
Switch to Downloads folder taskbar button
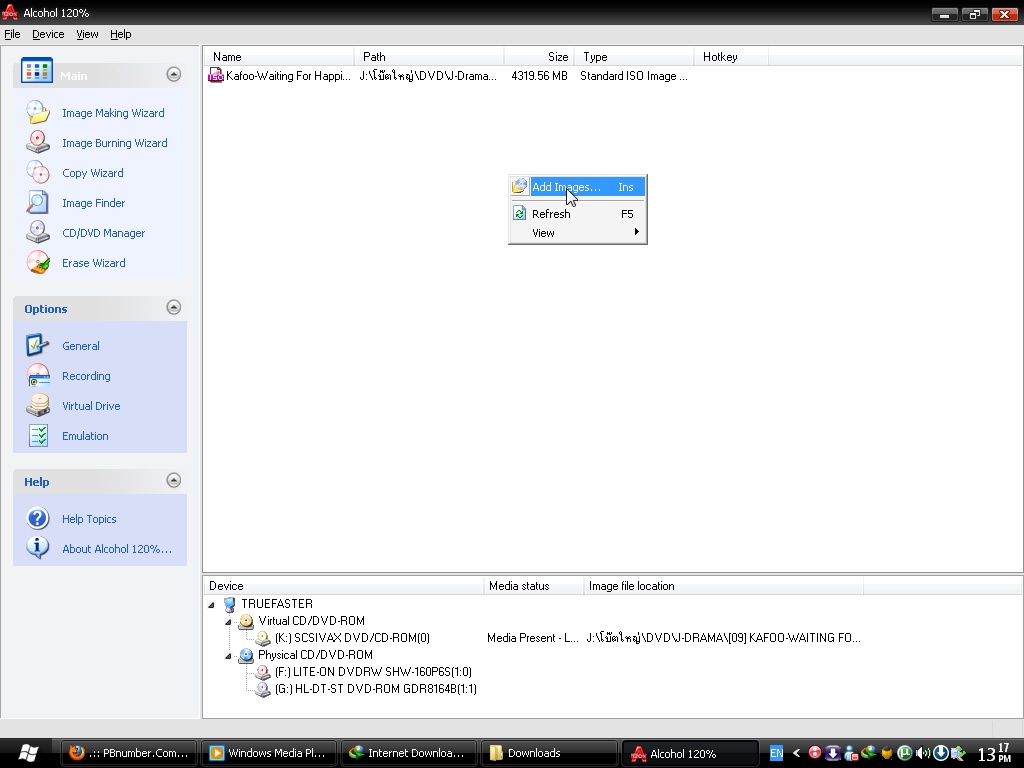(x=549, y=753)
